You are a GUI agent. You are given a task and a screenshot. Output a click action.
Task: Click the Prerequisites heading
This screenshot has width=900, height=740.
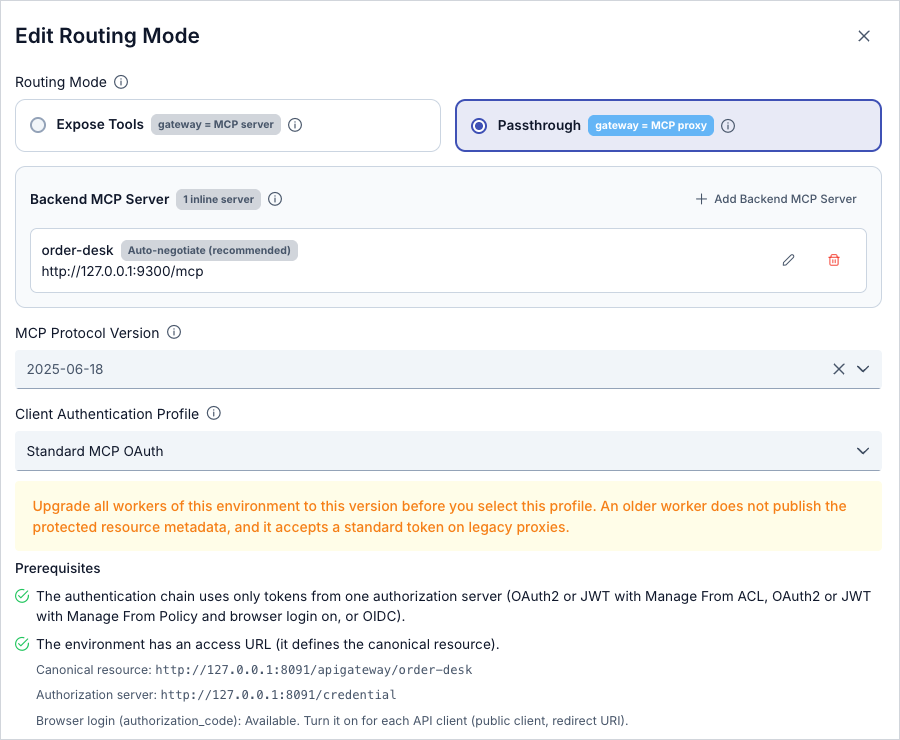click(58, 568)
